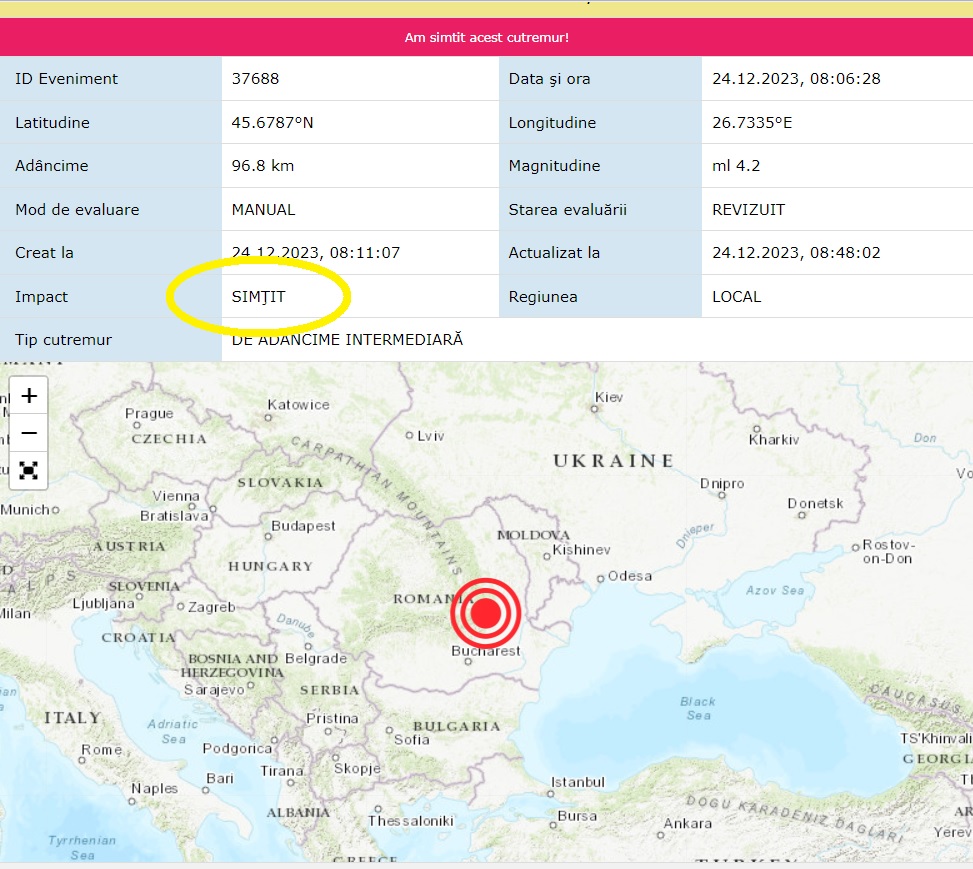Select the latitude value 45.6787°N
This screenshot has height=869, width=973.
tap(272, 123)
